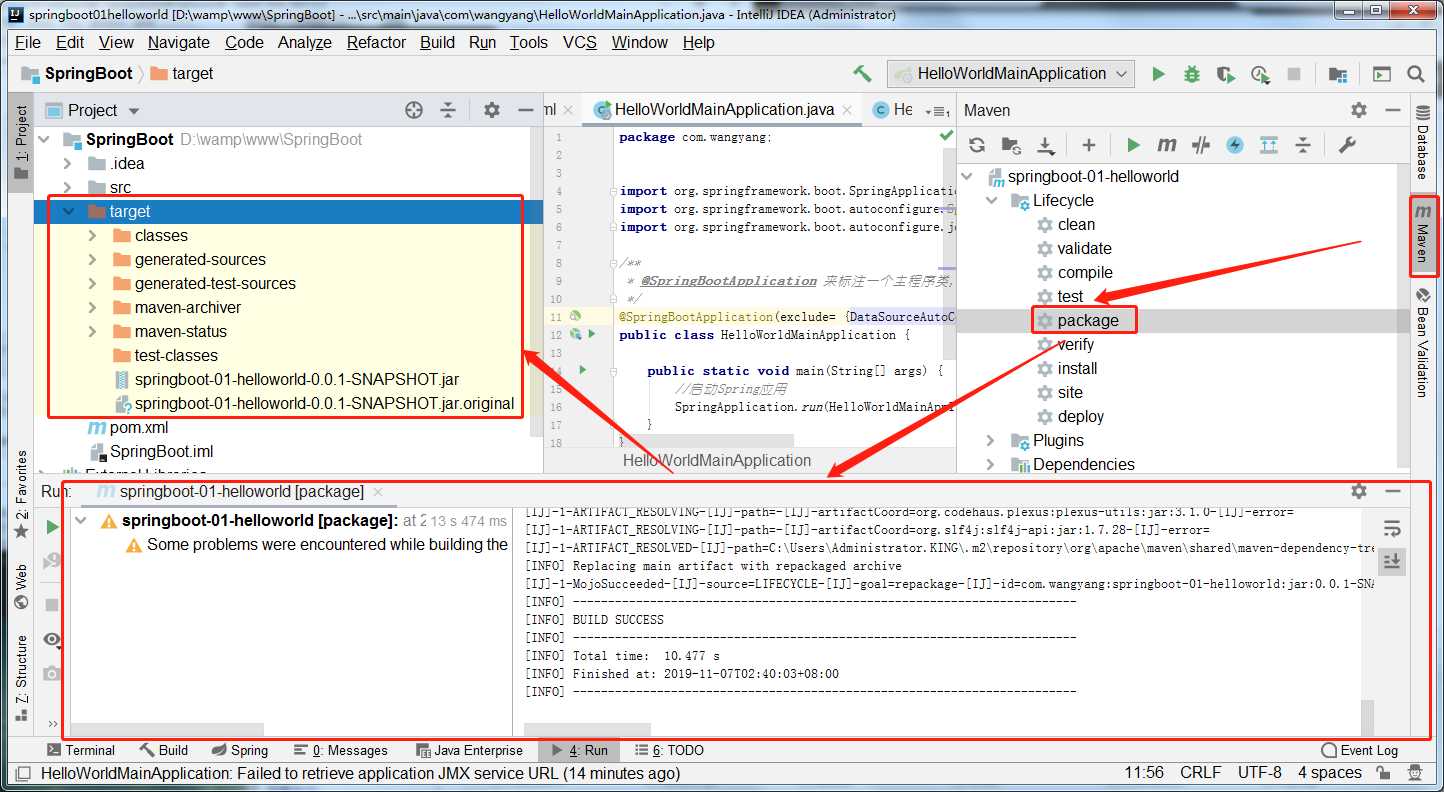The width and height of the screenshot is (1444, 792).
Task: Run HelloWorldMainApplication with green play icon
Action: (x=1158, y=74)
